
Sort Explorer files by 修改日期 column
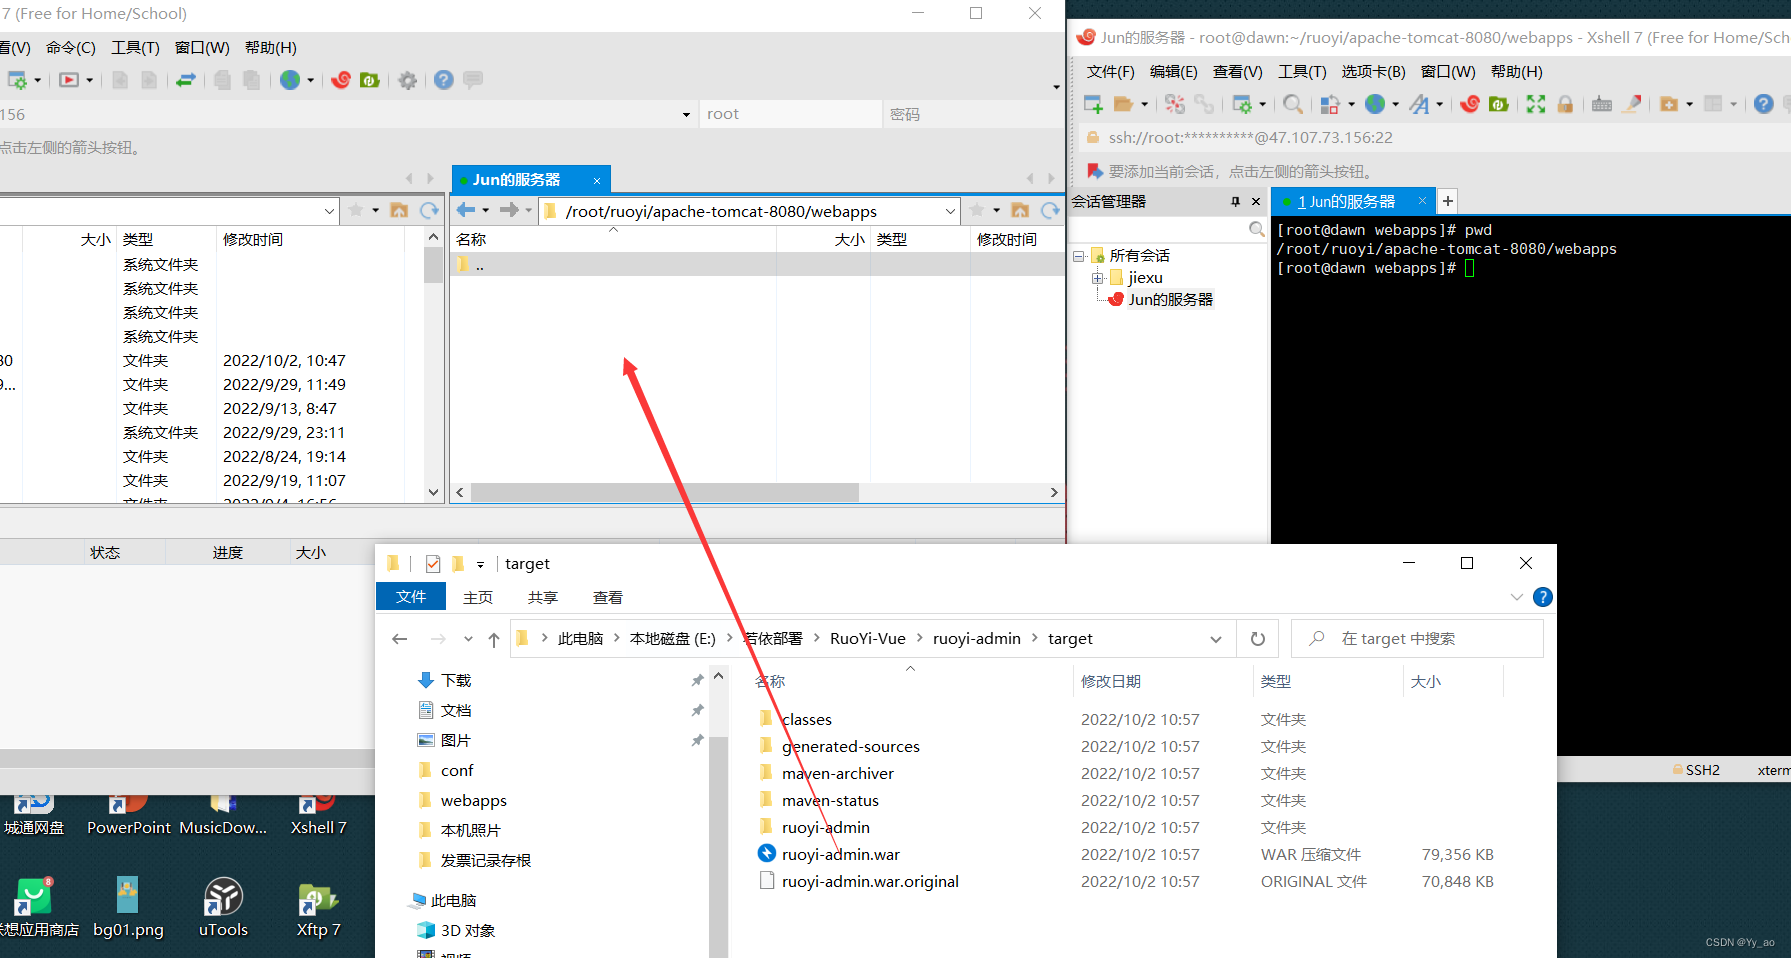point(1110,681)
